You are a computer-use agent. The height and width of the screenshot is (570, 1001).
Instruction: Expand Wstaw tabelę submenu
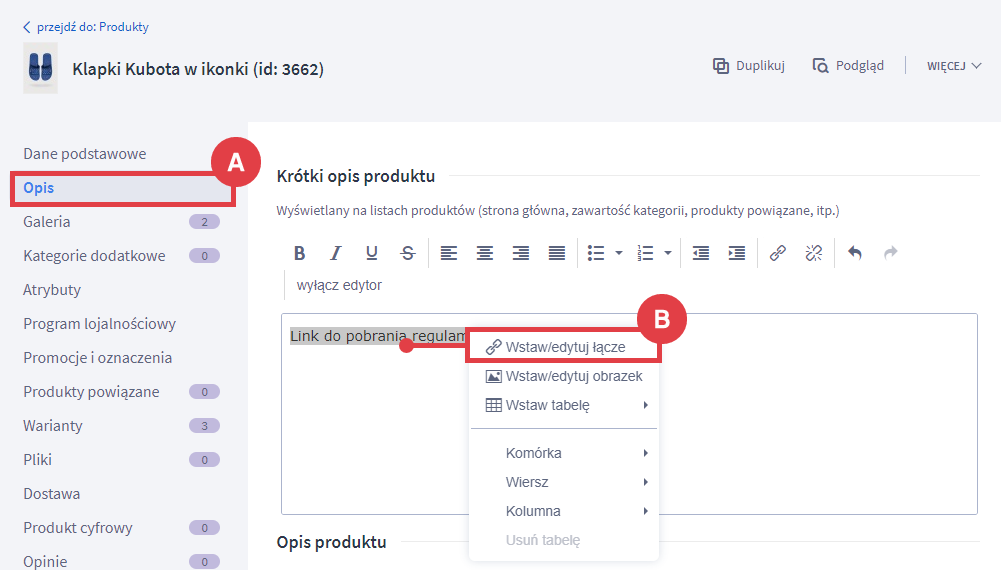pos(565,405)
